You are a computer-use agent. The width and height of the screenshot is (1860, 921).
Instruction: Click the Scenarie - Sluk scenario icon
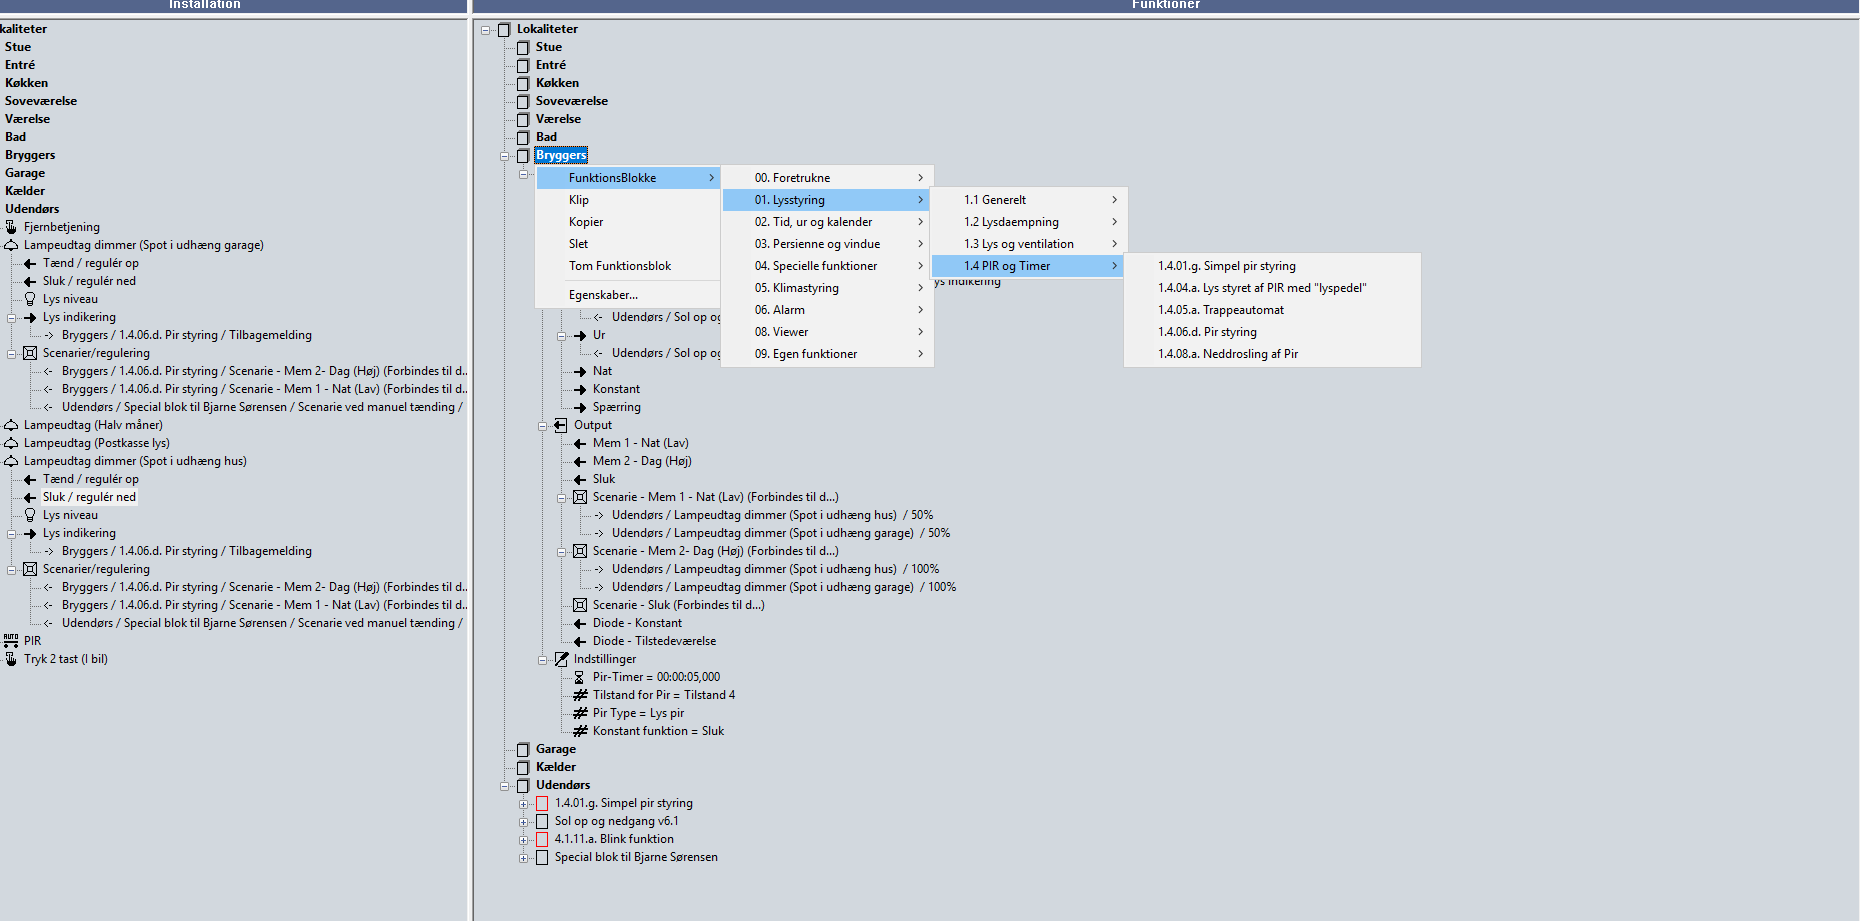click(x=580, y=605)
